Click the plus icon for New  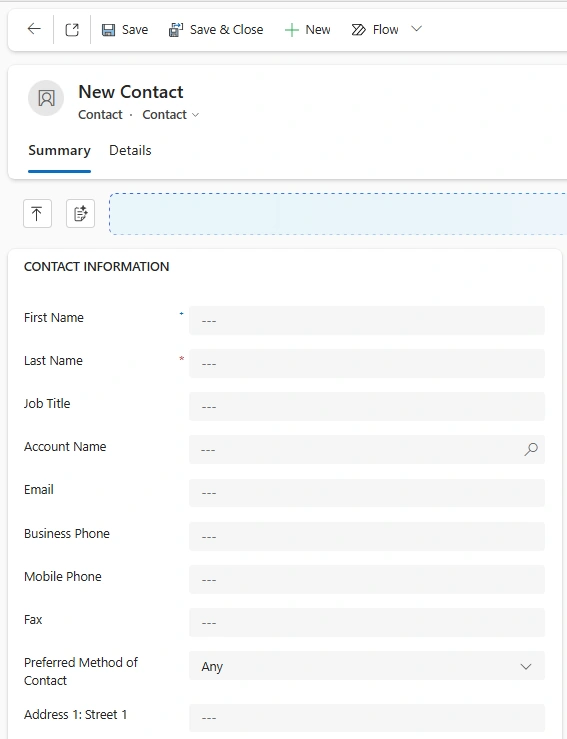click(292, 30)
